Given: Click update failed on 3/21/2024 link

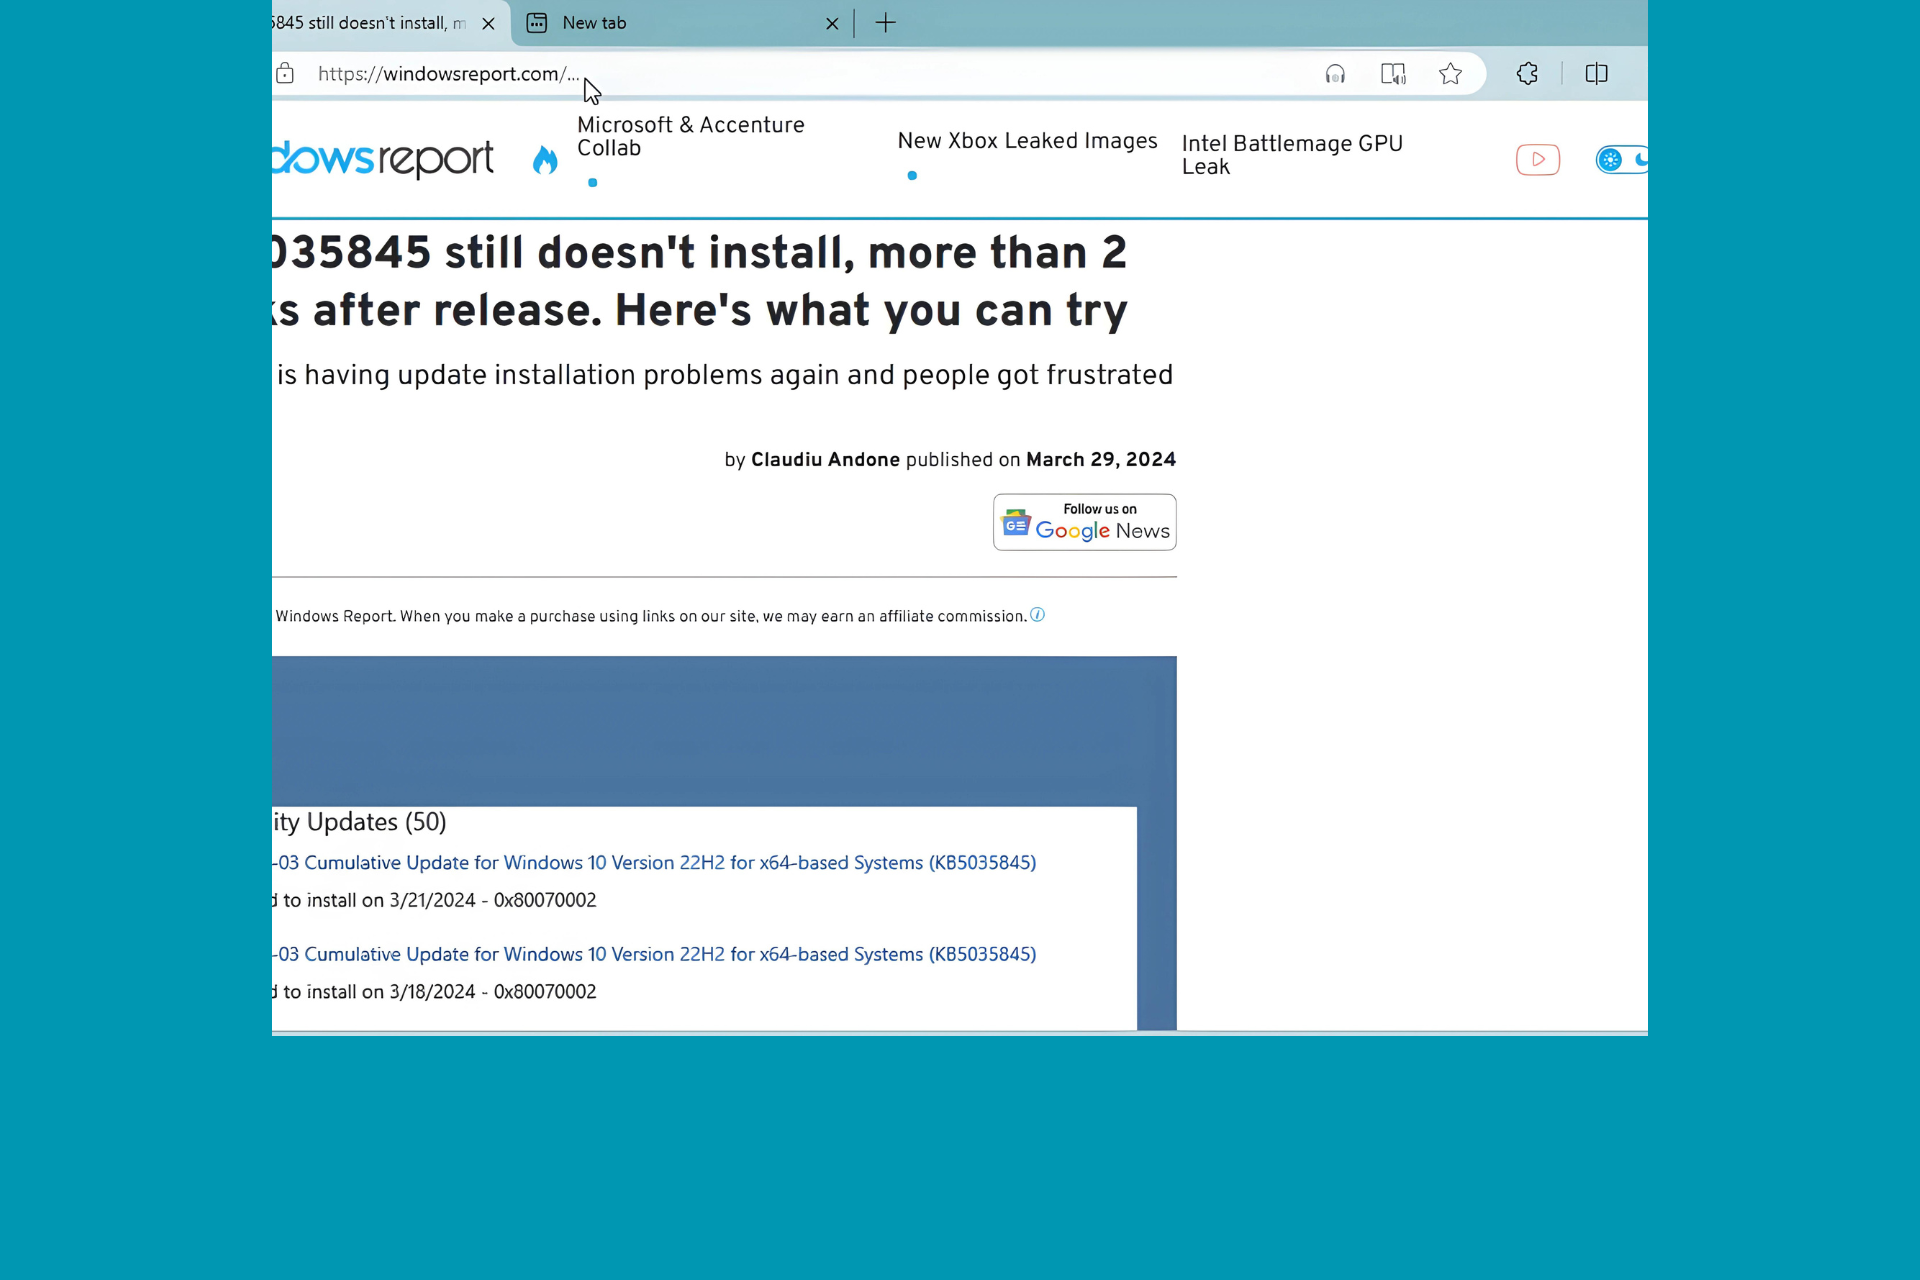Looking at the screenshot, I should tap(655, 862).
